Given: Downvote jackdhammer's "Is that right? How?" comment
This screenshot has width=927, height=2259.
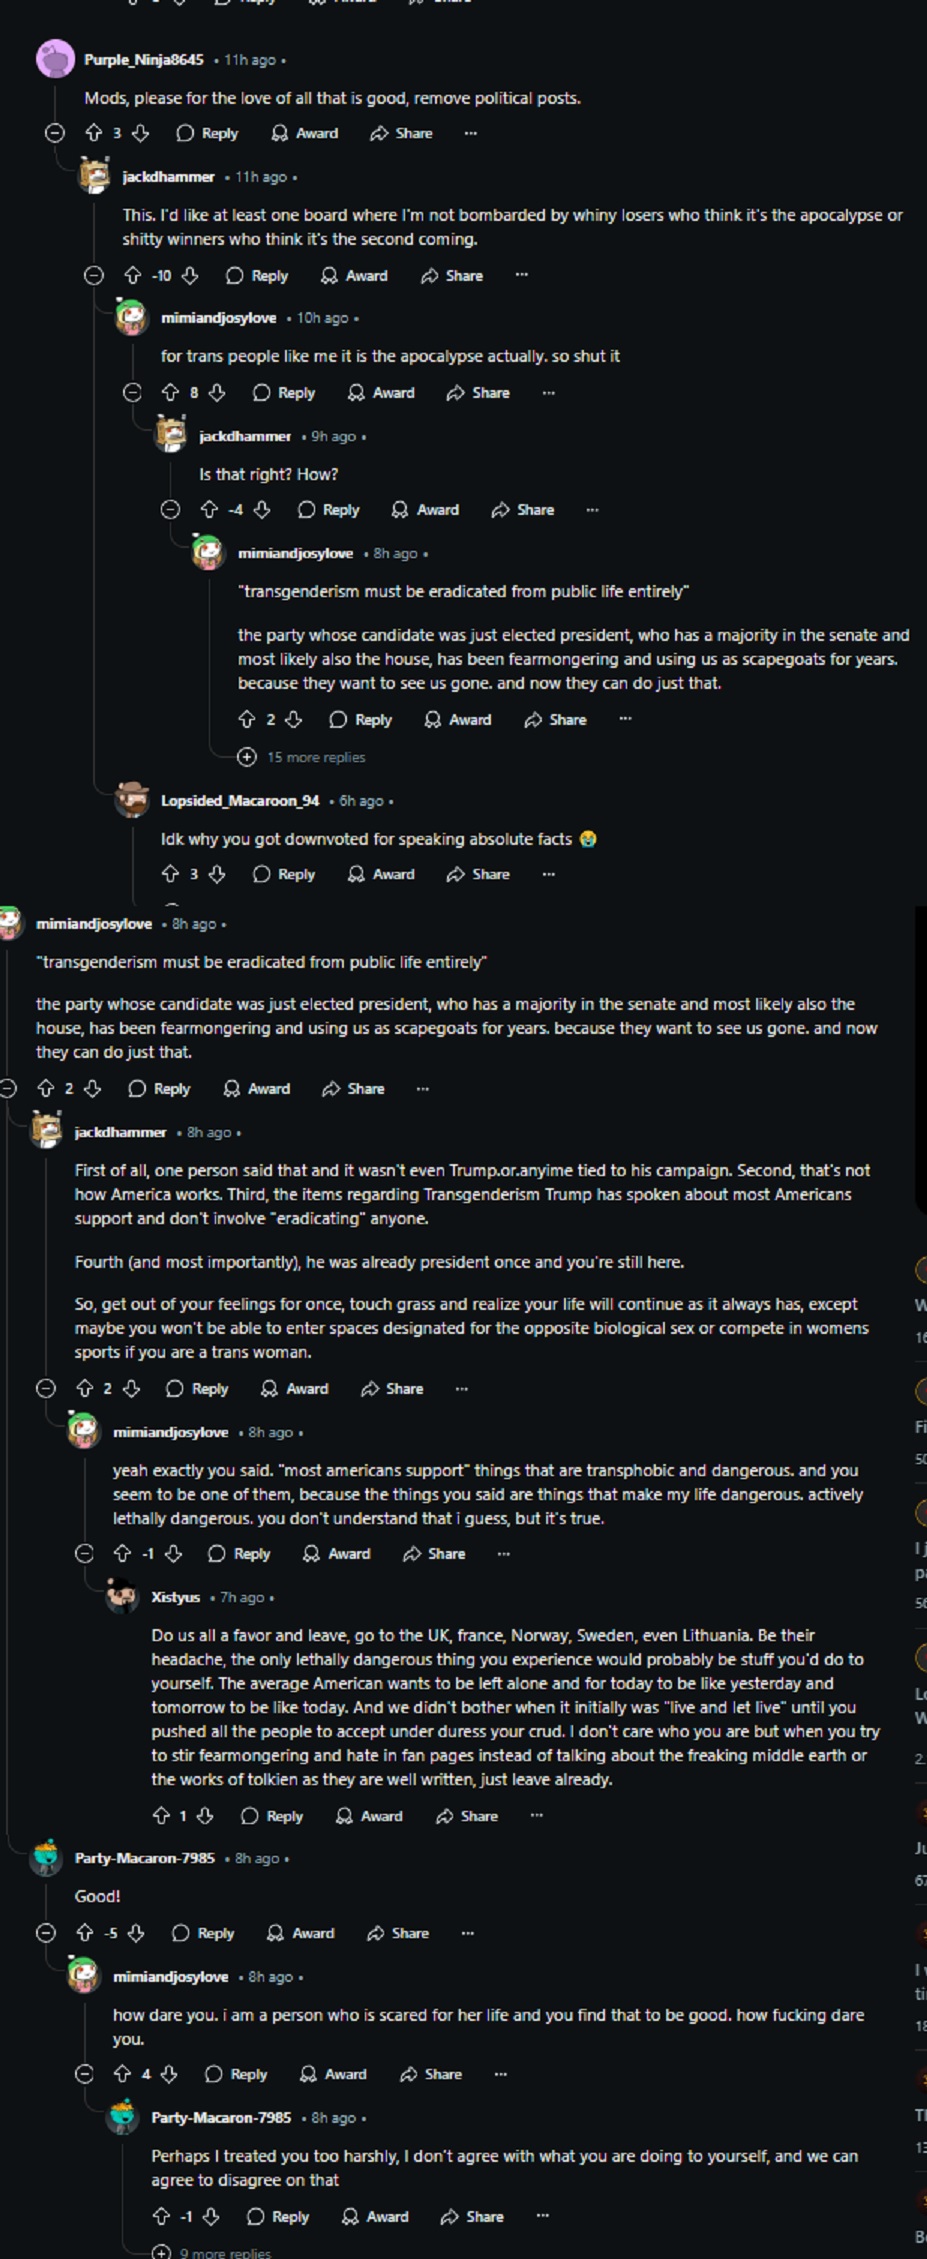Looking at the screenshot, I should click(x=262, y=510).
